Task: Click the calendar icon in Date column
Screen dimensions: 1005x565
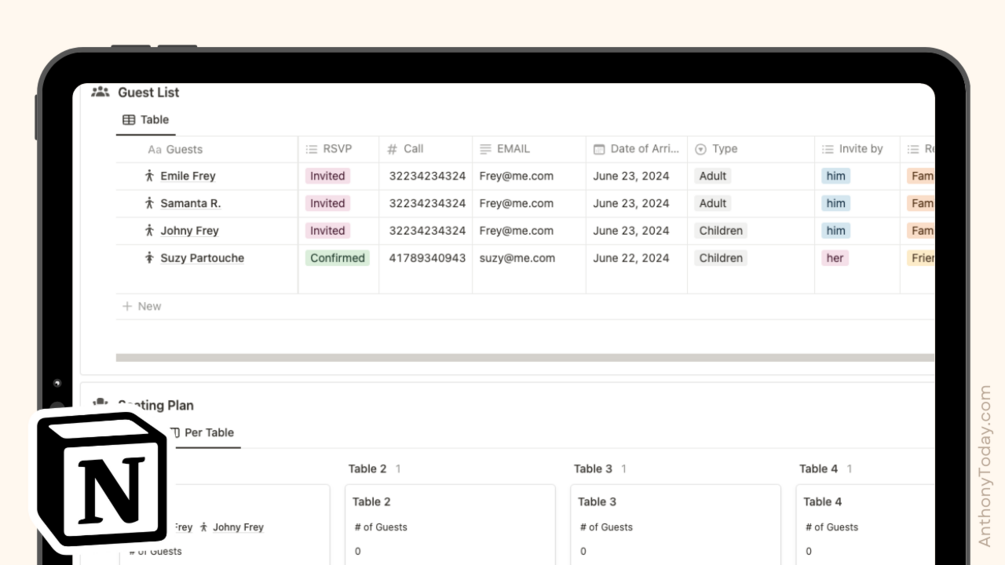Action: [x=599, y=149]
